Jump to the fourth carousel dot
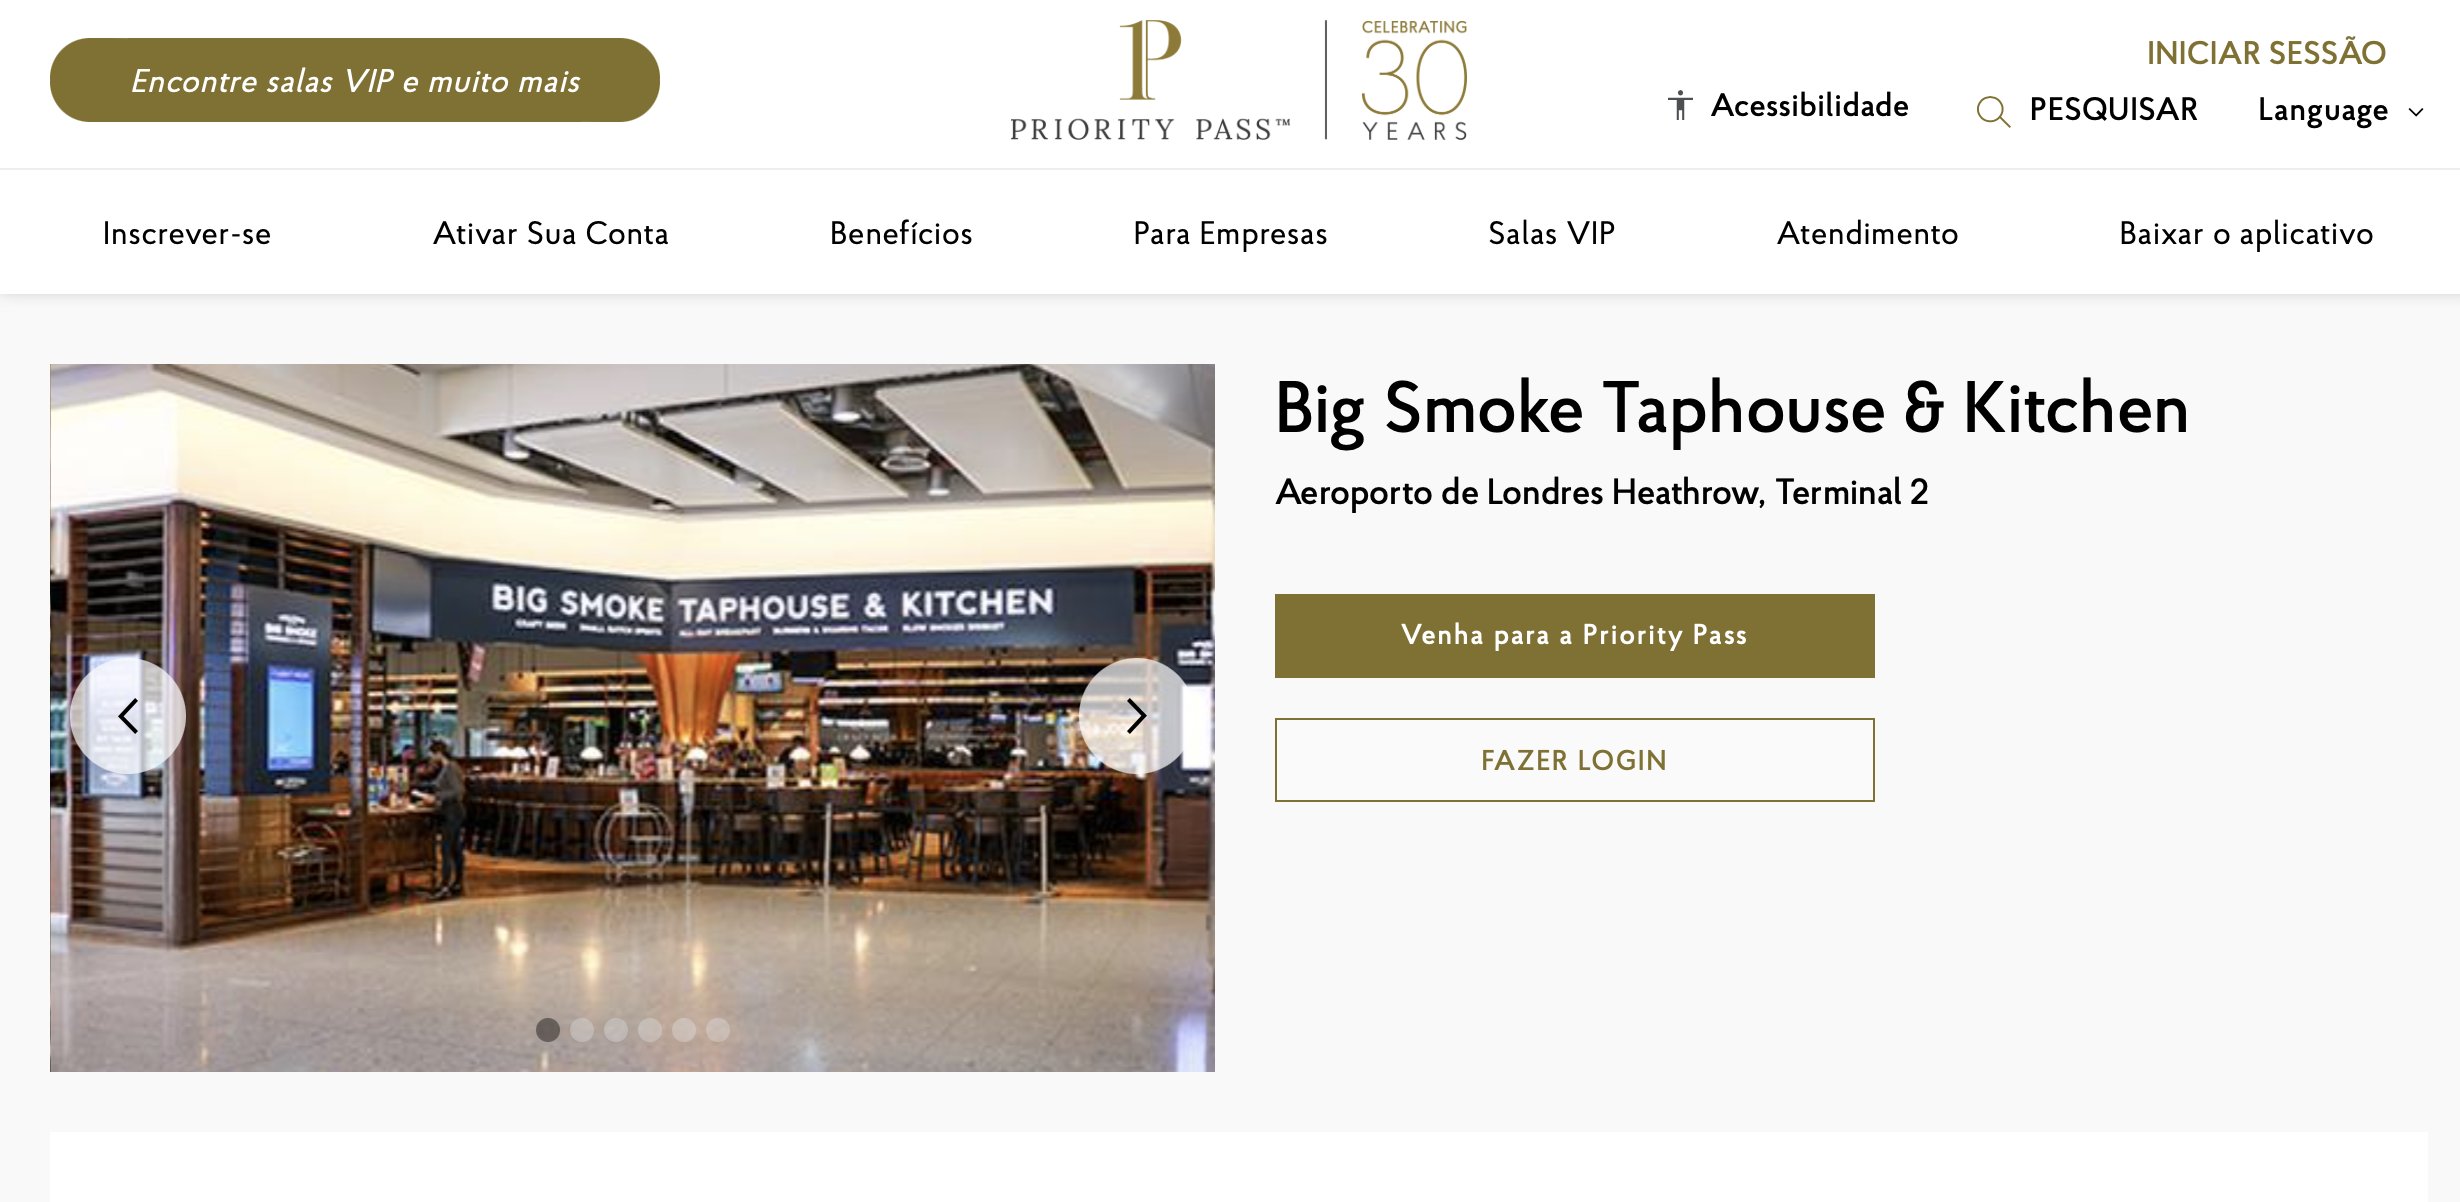The width and height of the screenshot is (2460, 1202). point(650,1030)
